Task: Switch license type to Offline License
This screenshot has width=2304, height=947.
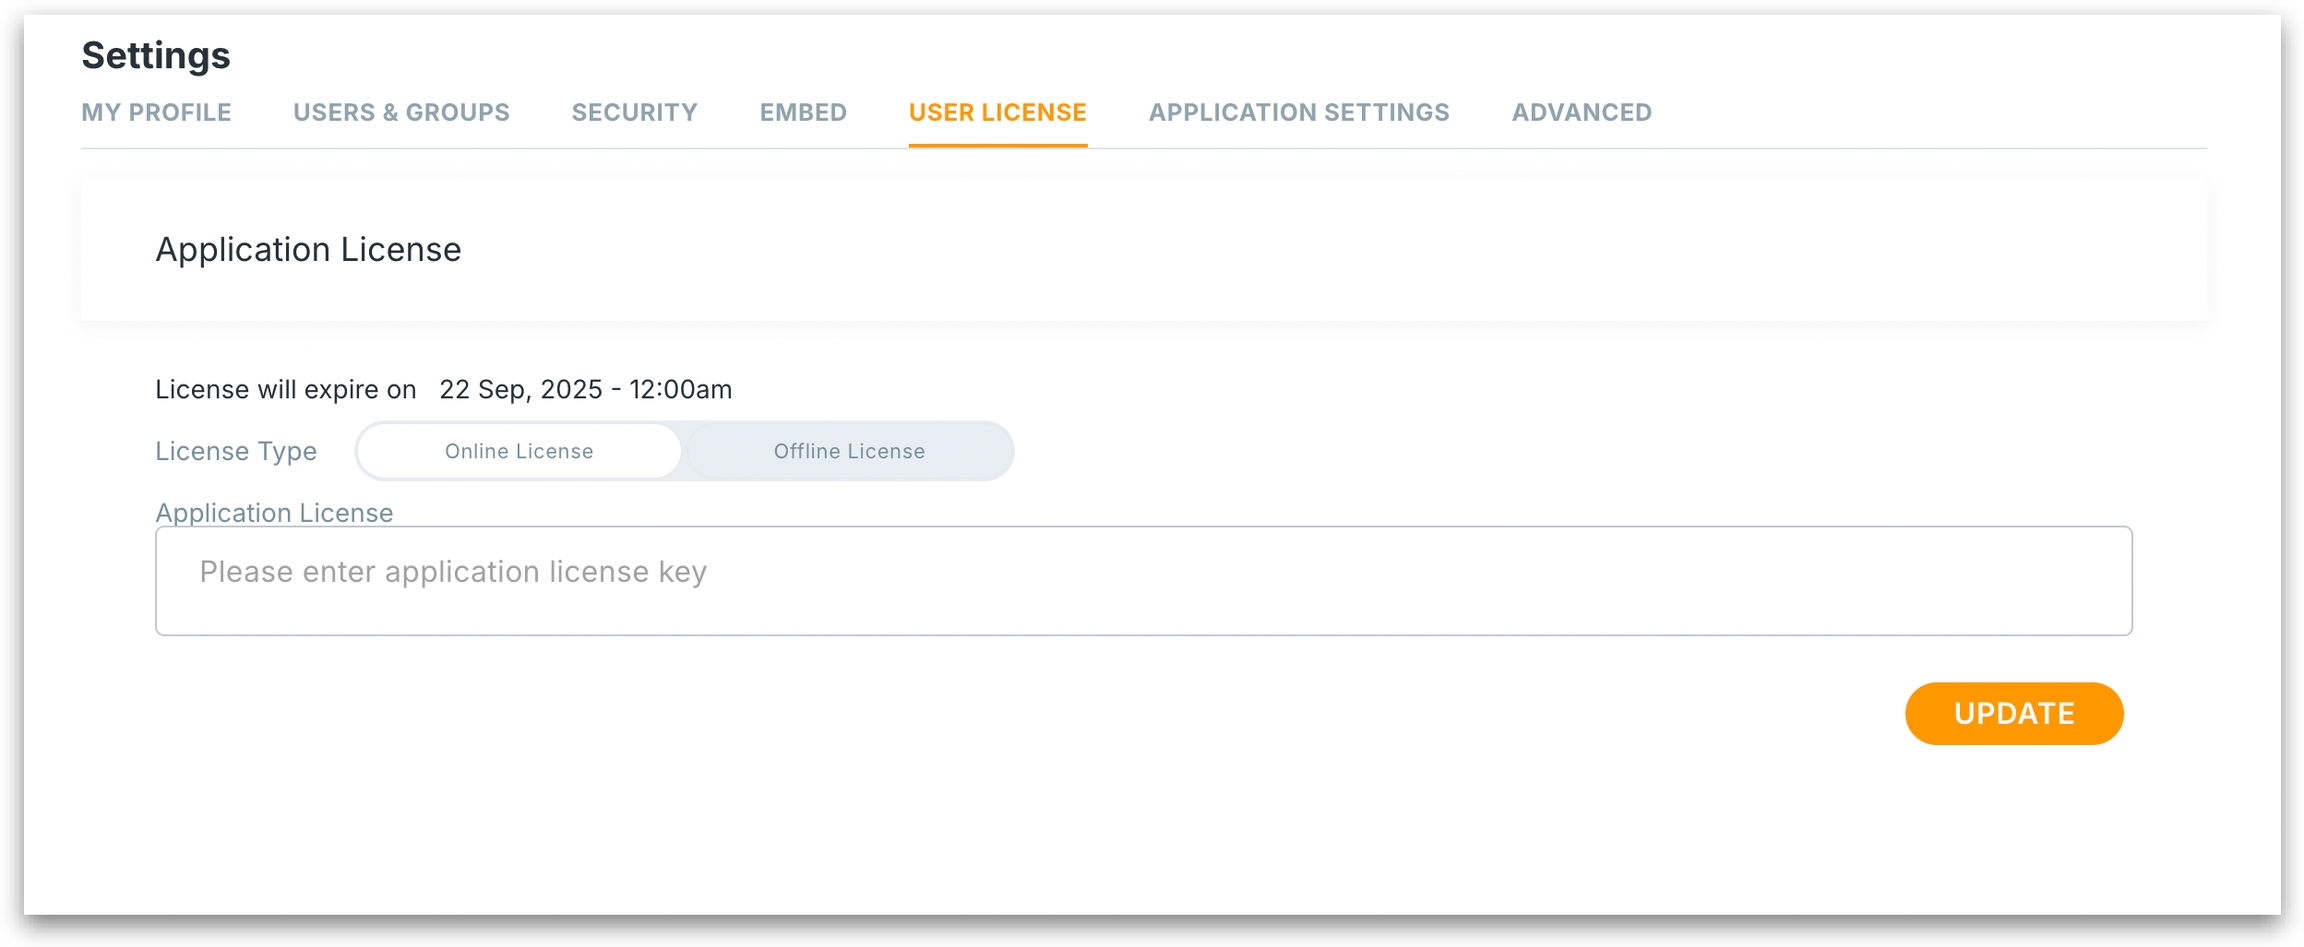Action: (x=849, y=451)
